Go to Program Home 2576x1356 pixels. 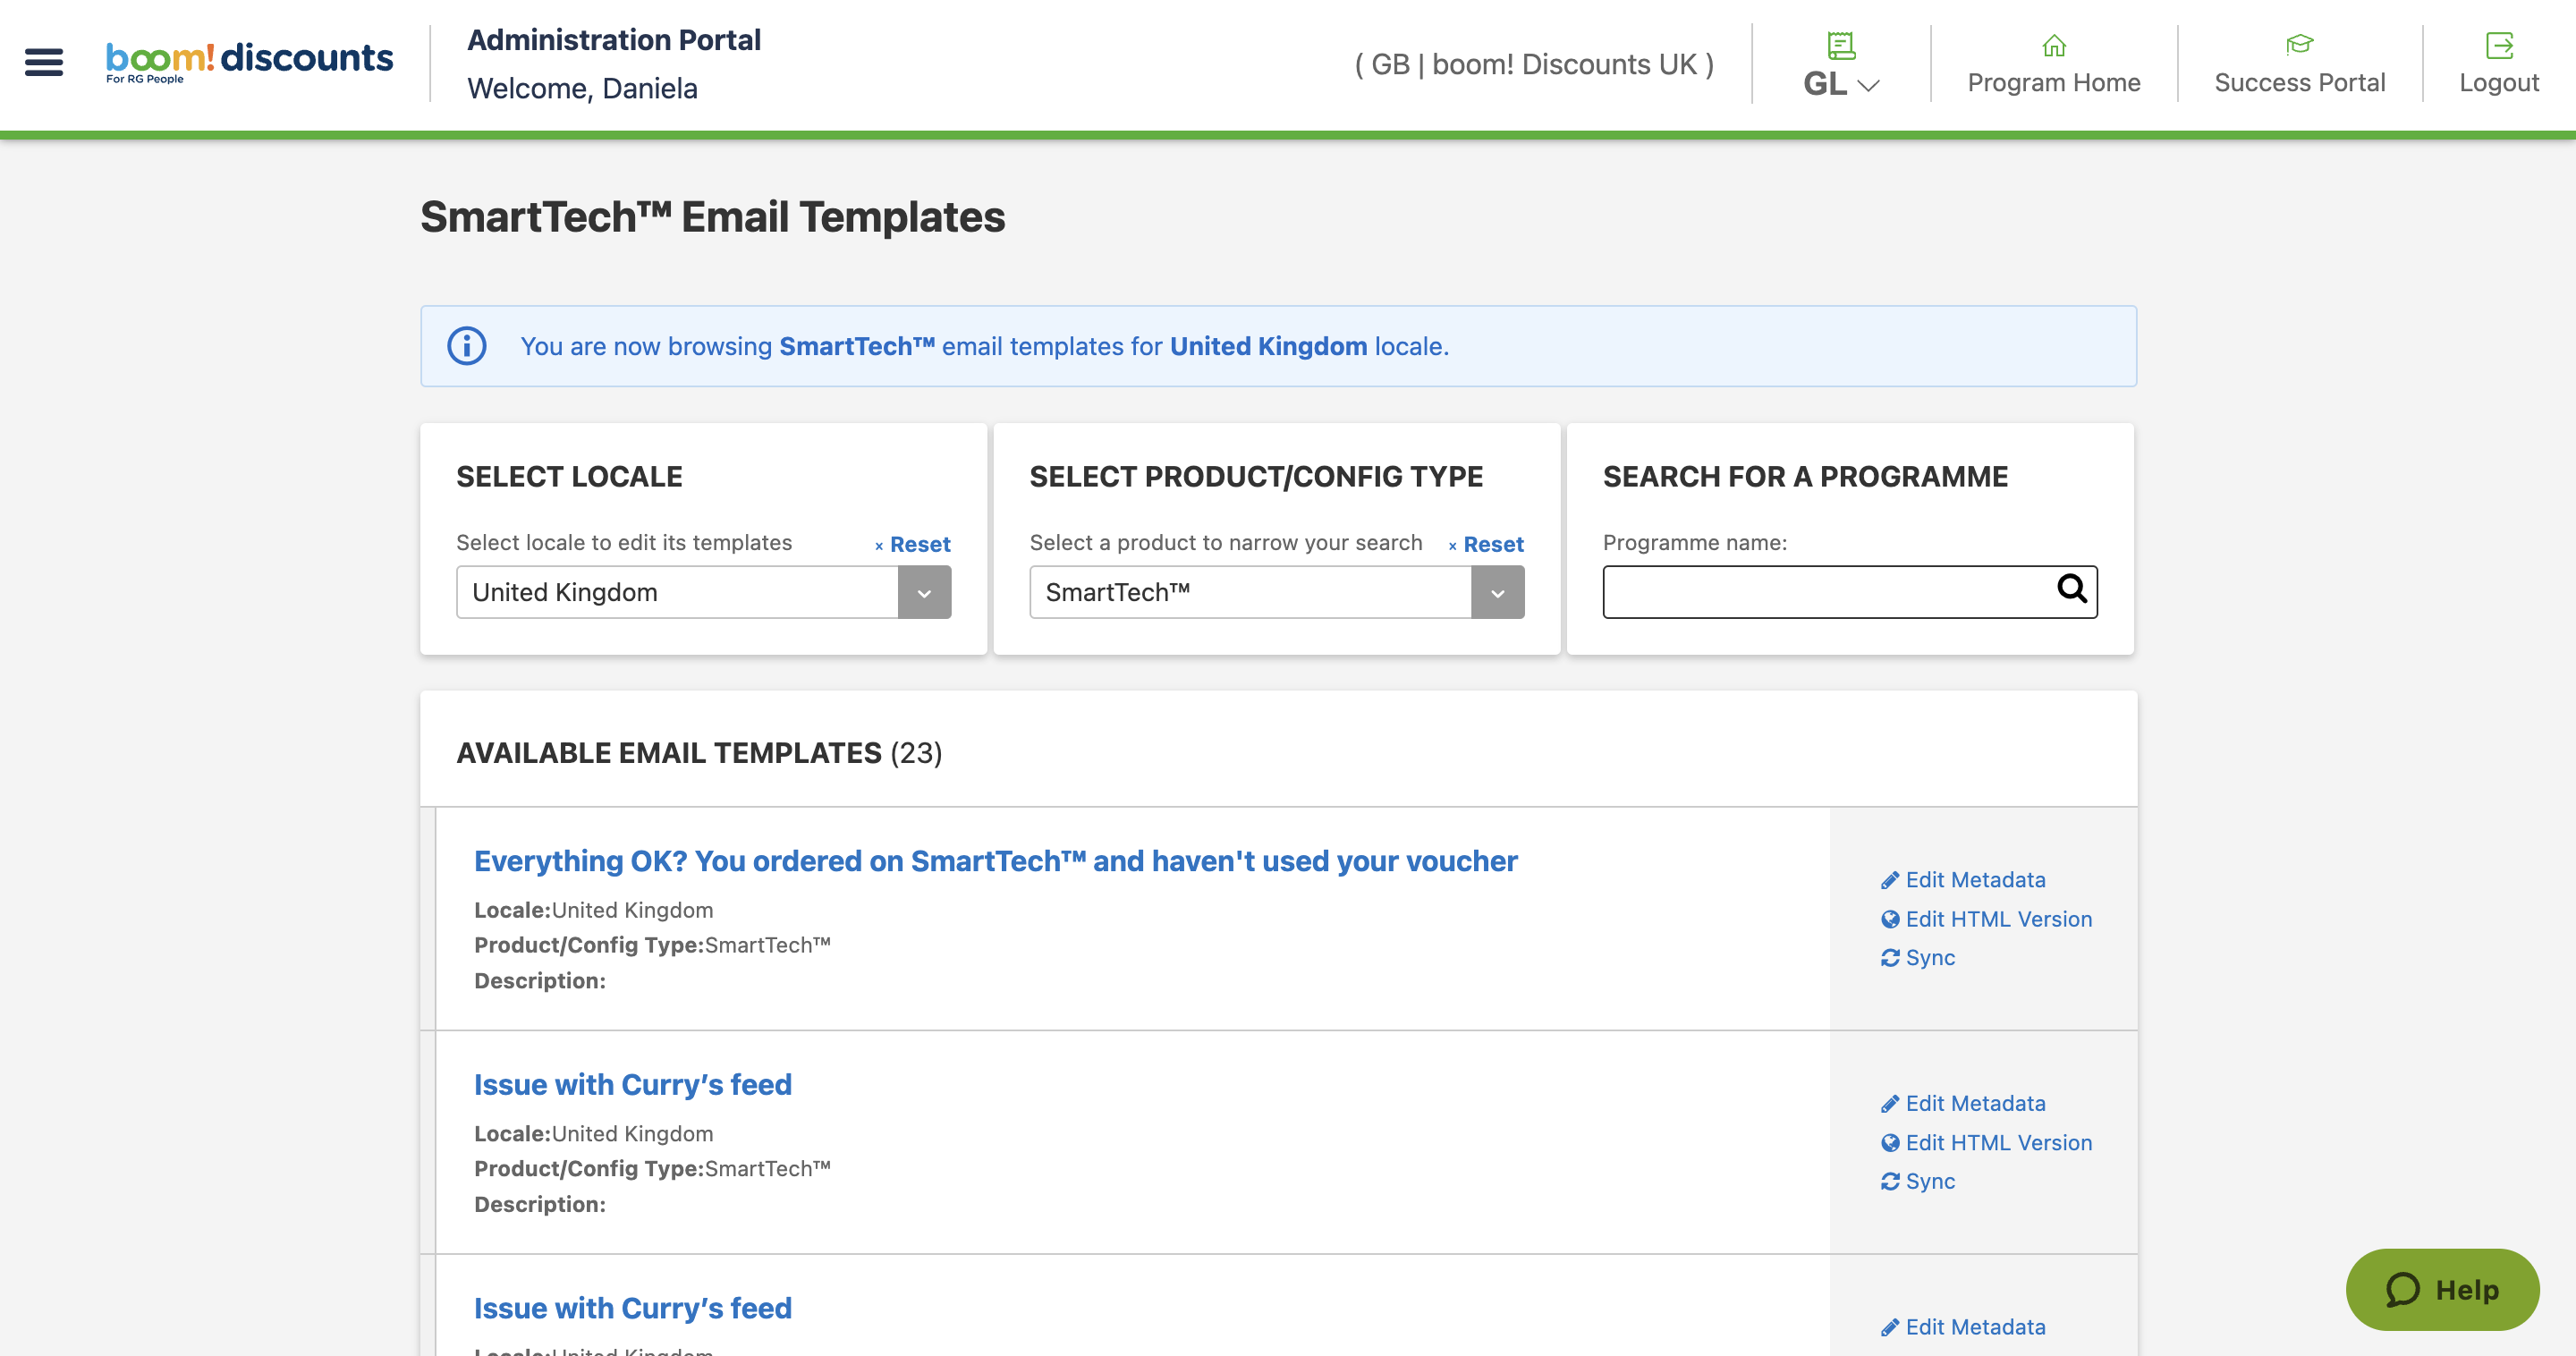(x=2054, y=82)
